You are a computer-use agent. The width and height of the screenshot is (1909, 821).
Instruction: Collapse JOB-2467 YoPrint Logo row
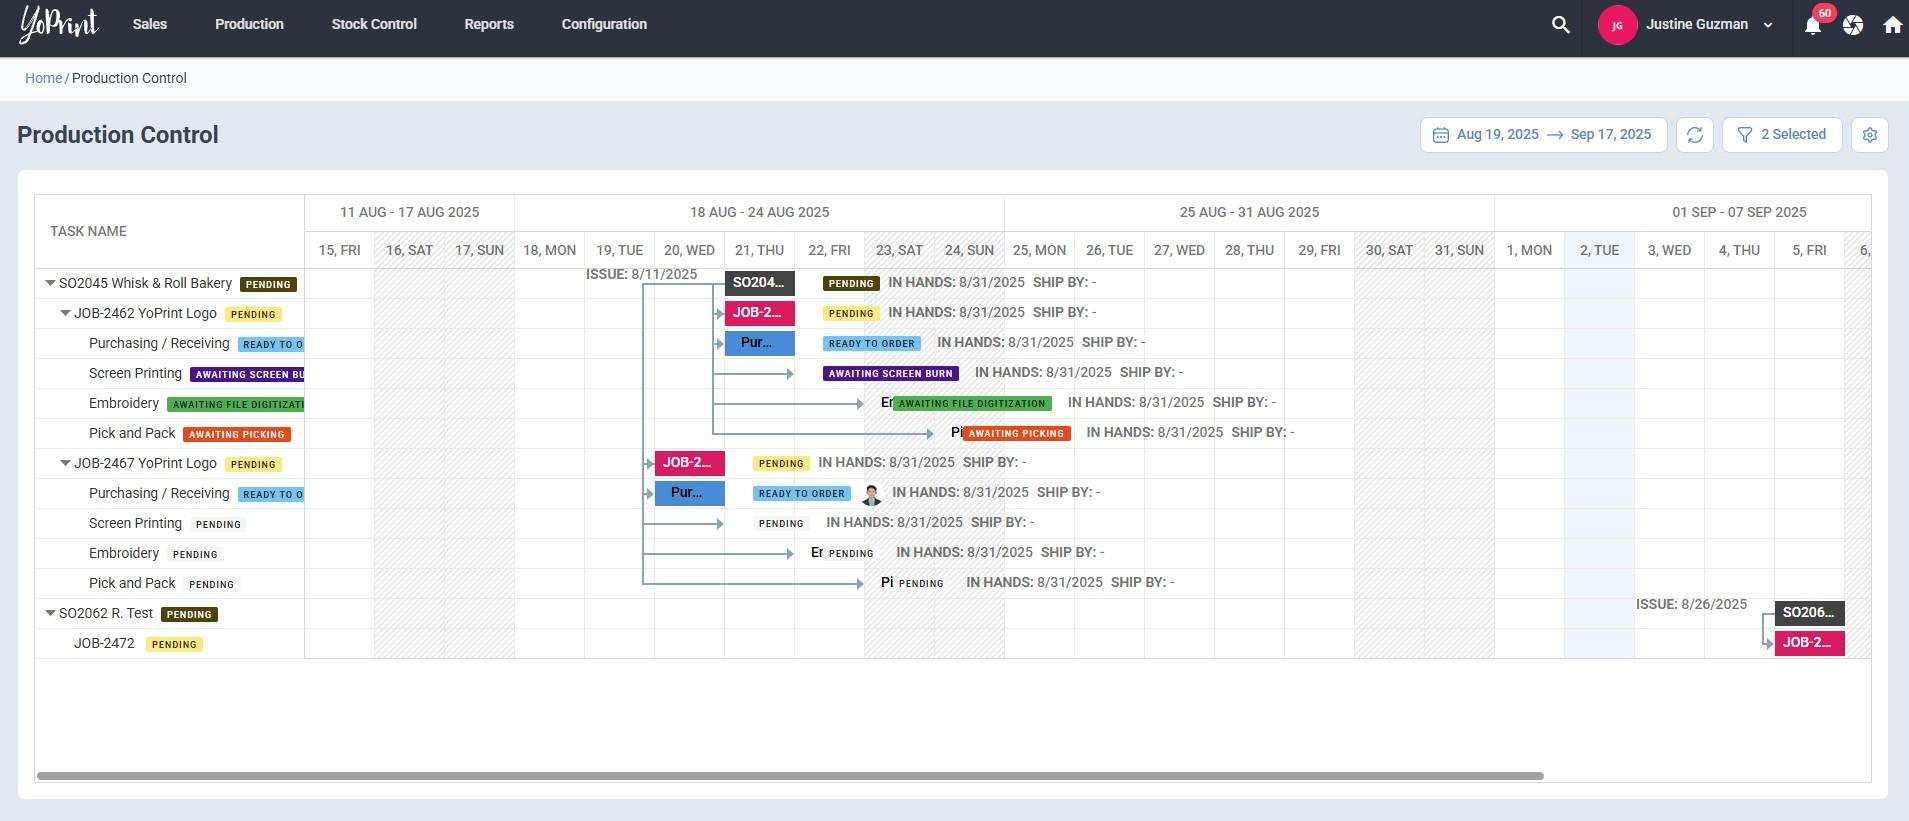click(x=65, y=464)
